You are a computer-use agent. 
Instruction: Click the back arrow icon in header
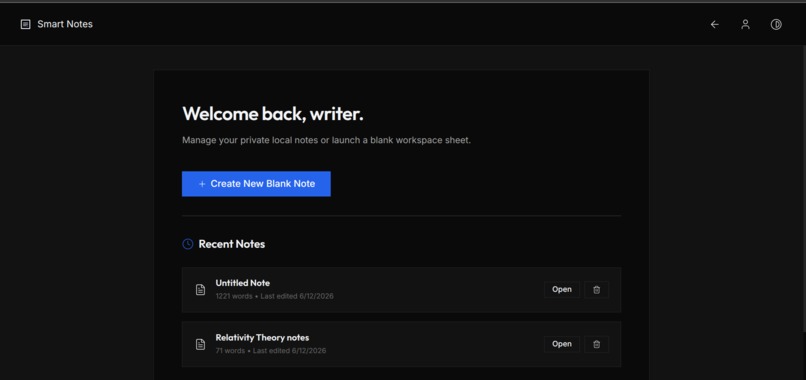click(715, 24)
